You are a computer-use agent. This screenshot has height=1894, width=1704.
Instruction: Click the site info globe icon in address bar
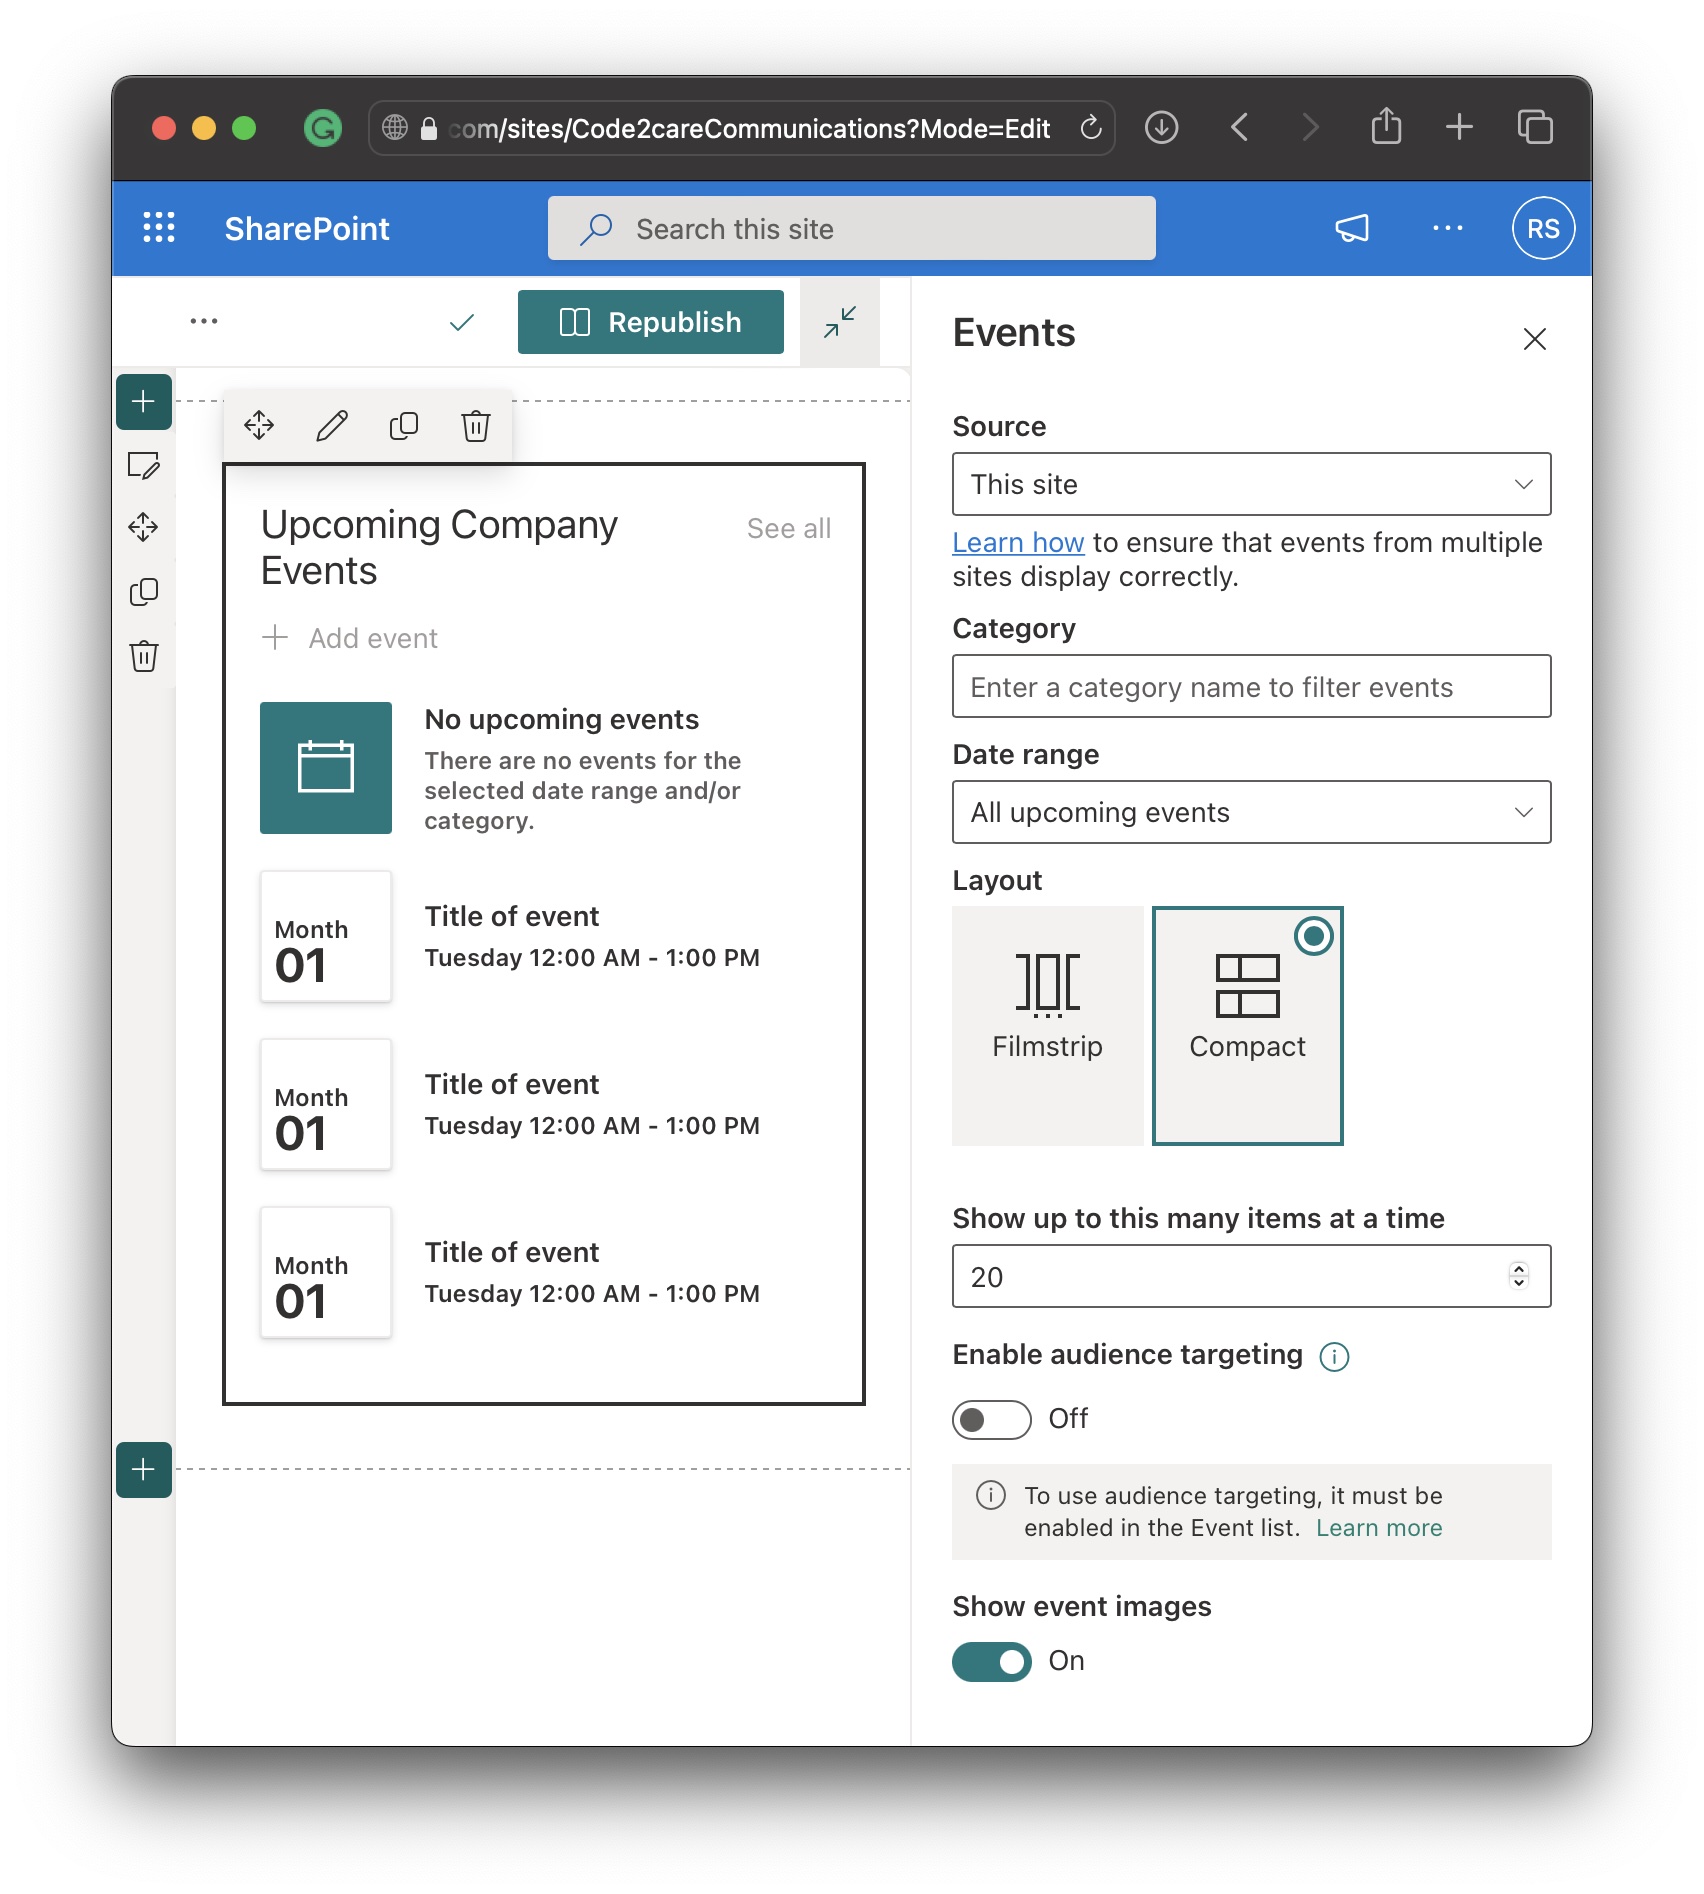point(395,128)
